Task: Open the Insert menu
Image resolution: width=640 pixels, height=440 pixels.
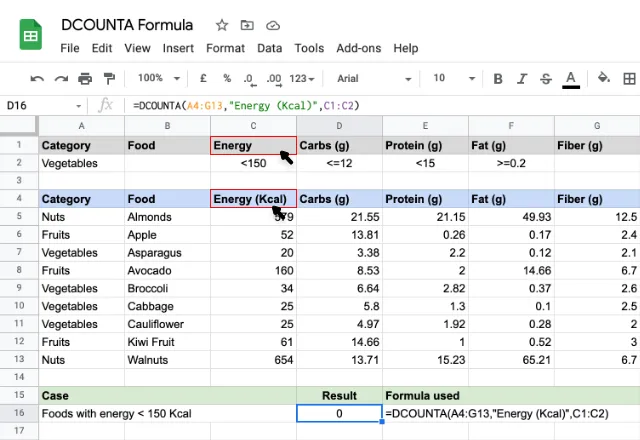Action: pos(178,48)
